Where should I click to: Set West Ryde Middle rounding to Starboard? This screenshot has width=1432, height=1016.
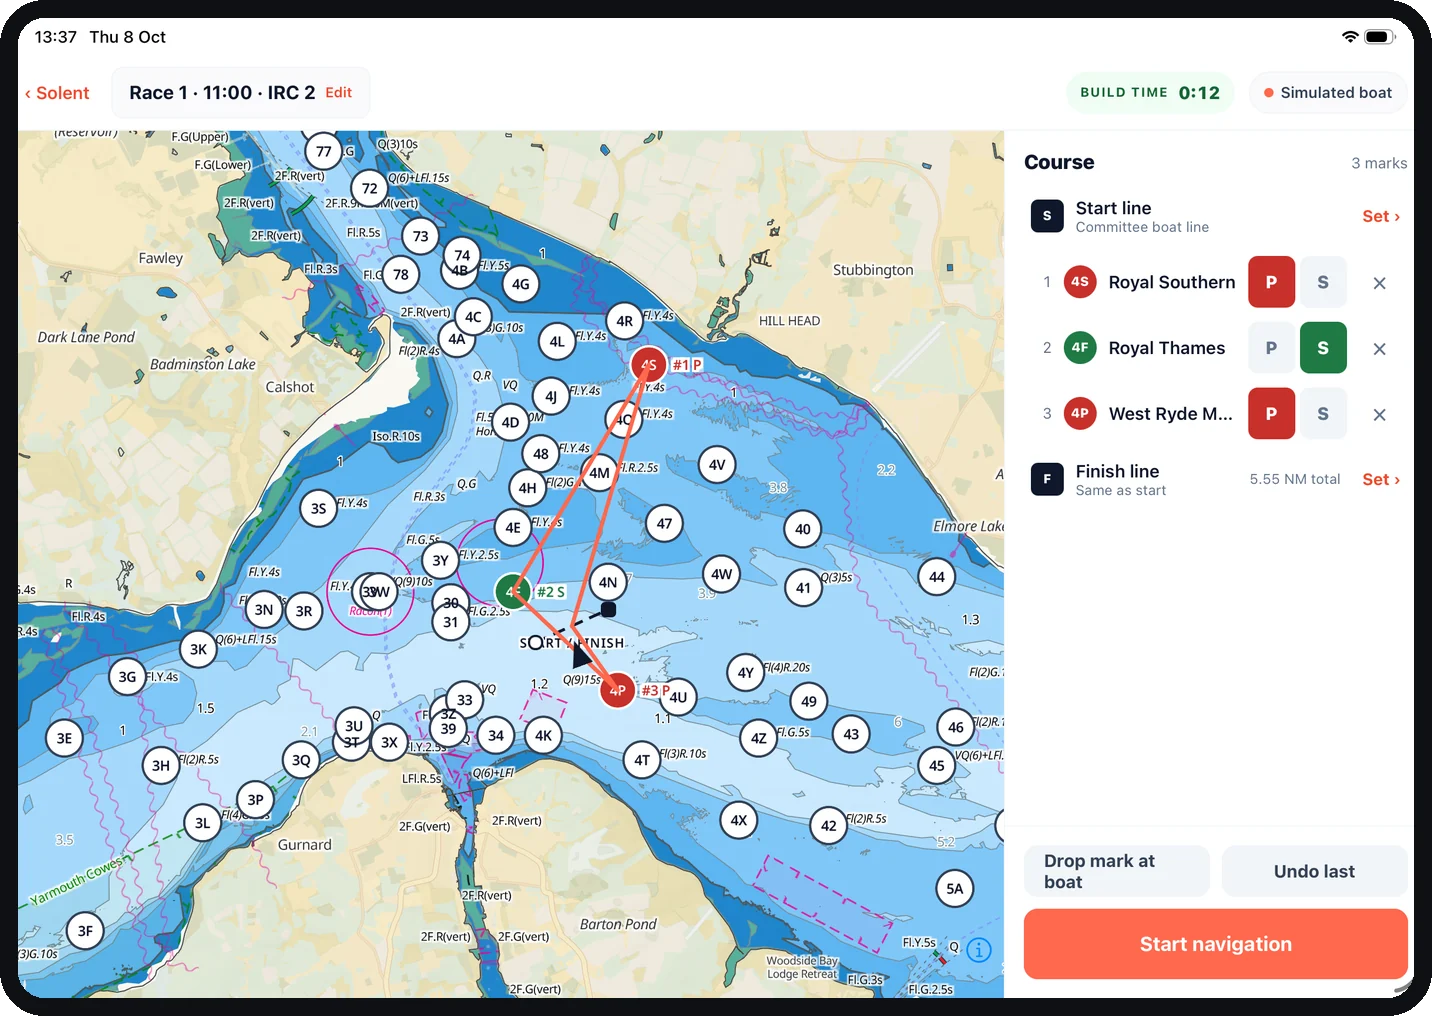tap(1323, 414)
